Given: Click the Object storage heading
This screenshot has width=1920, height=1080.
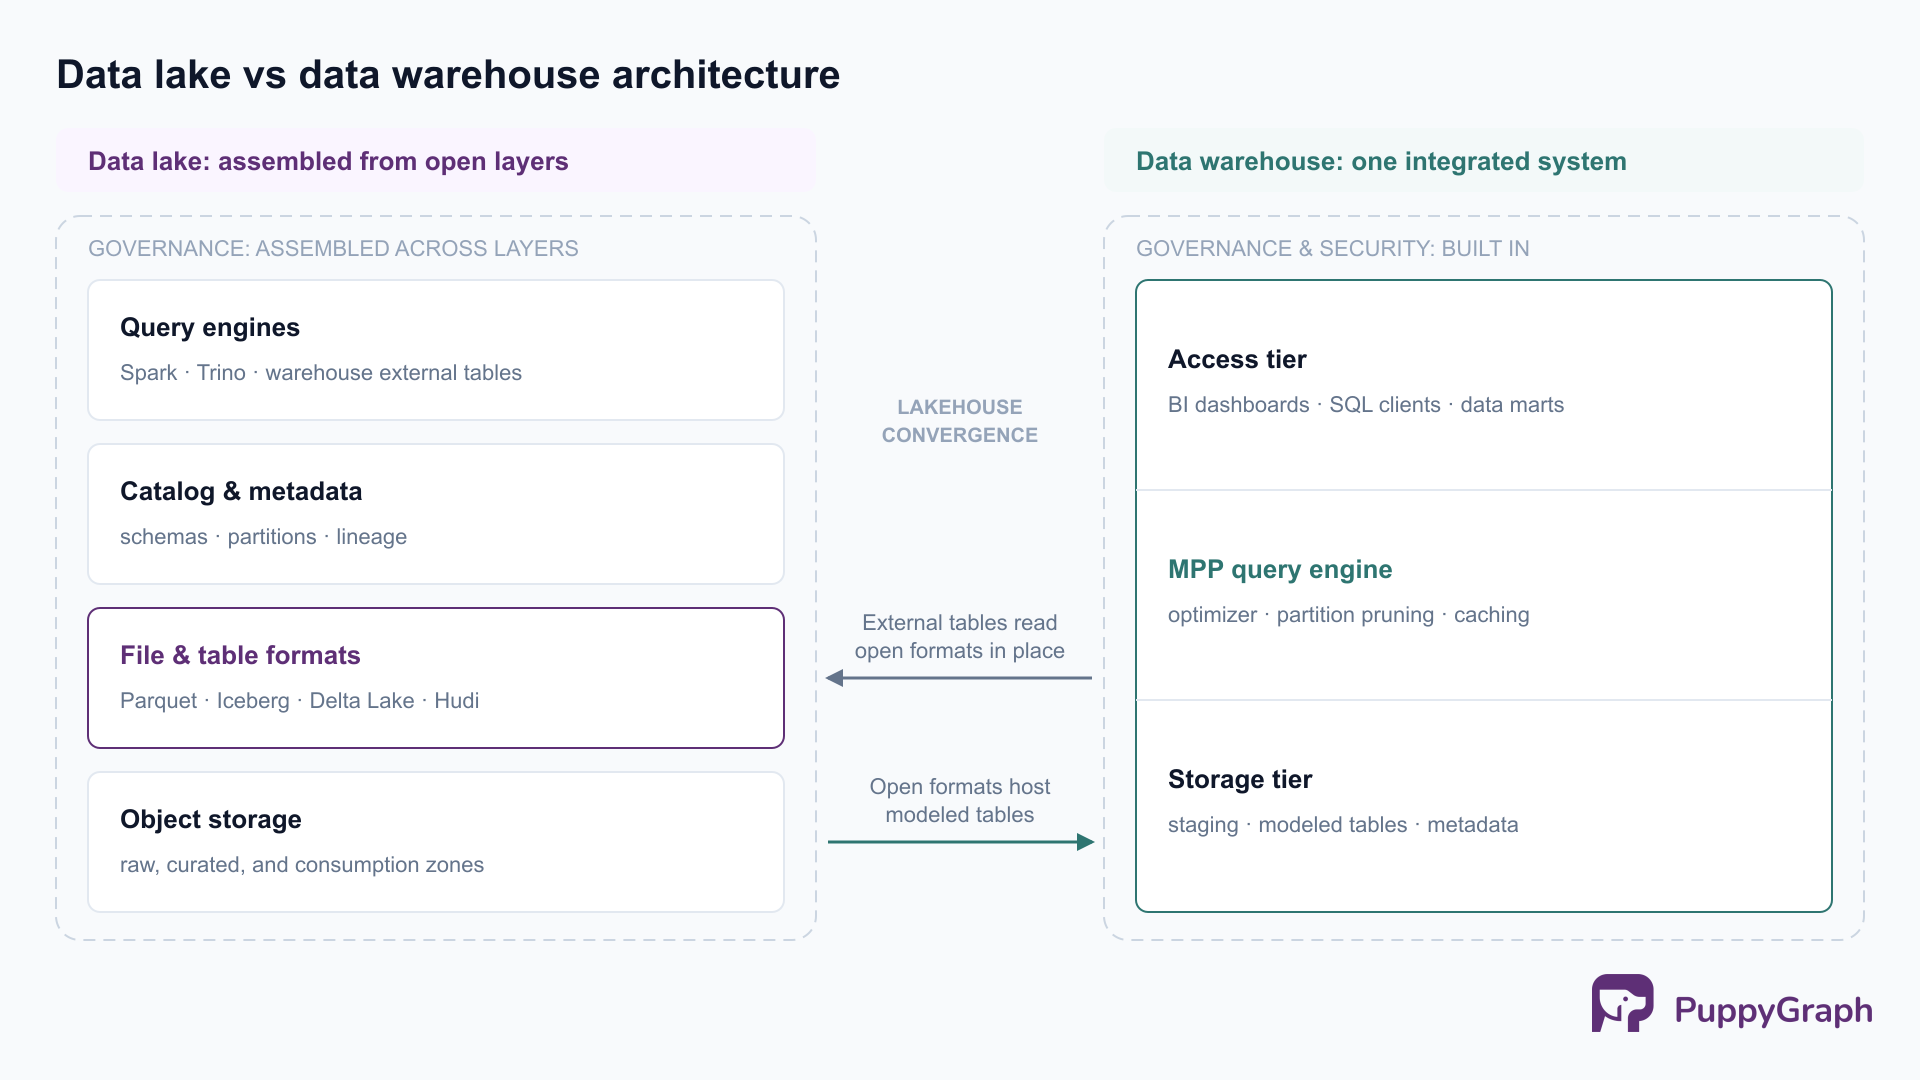Looking at the screenshot, I should 211,819.
